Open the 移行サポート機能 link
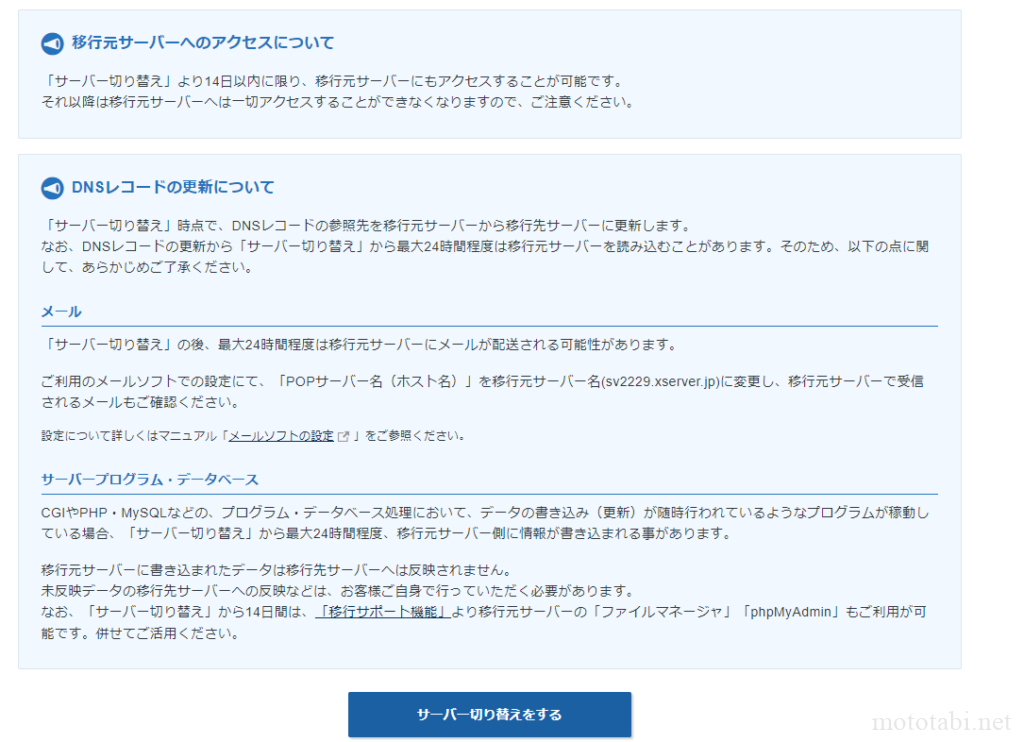 [383, 612]
